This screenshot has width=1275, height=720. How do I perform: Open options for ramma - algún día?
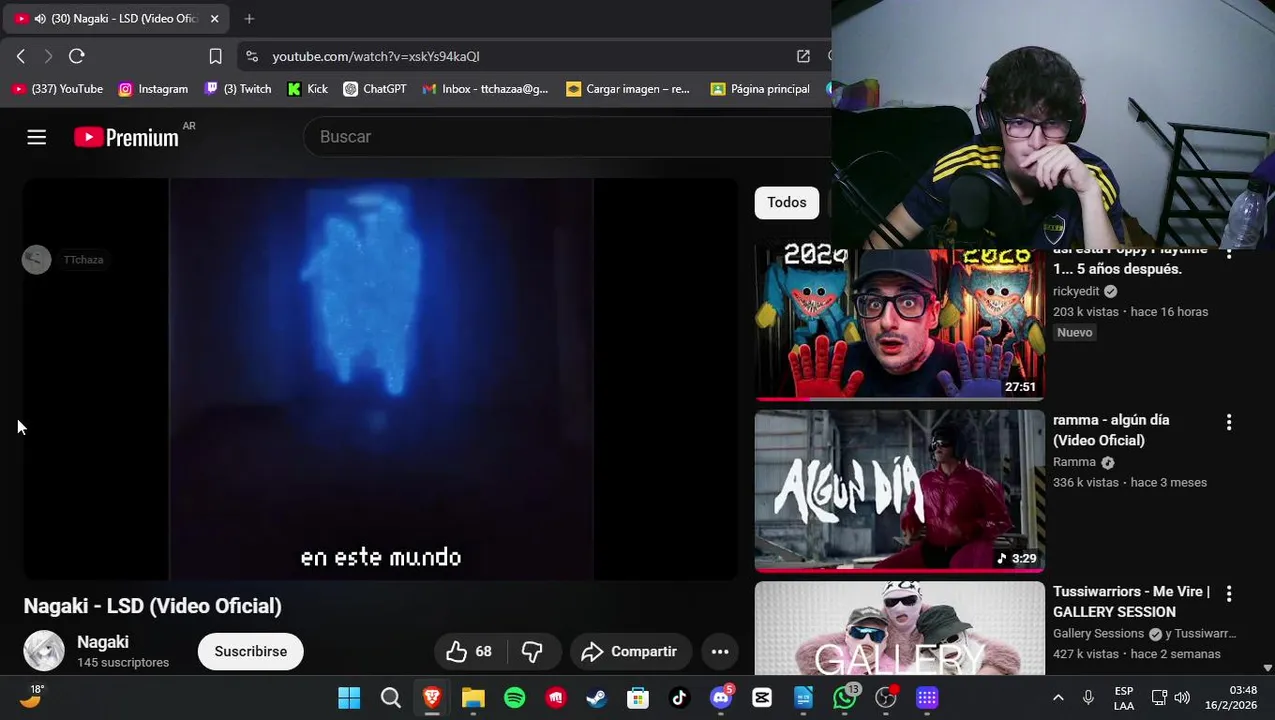1229,423
